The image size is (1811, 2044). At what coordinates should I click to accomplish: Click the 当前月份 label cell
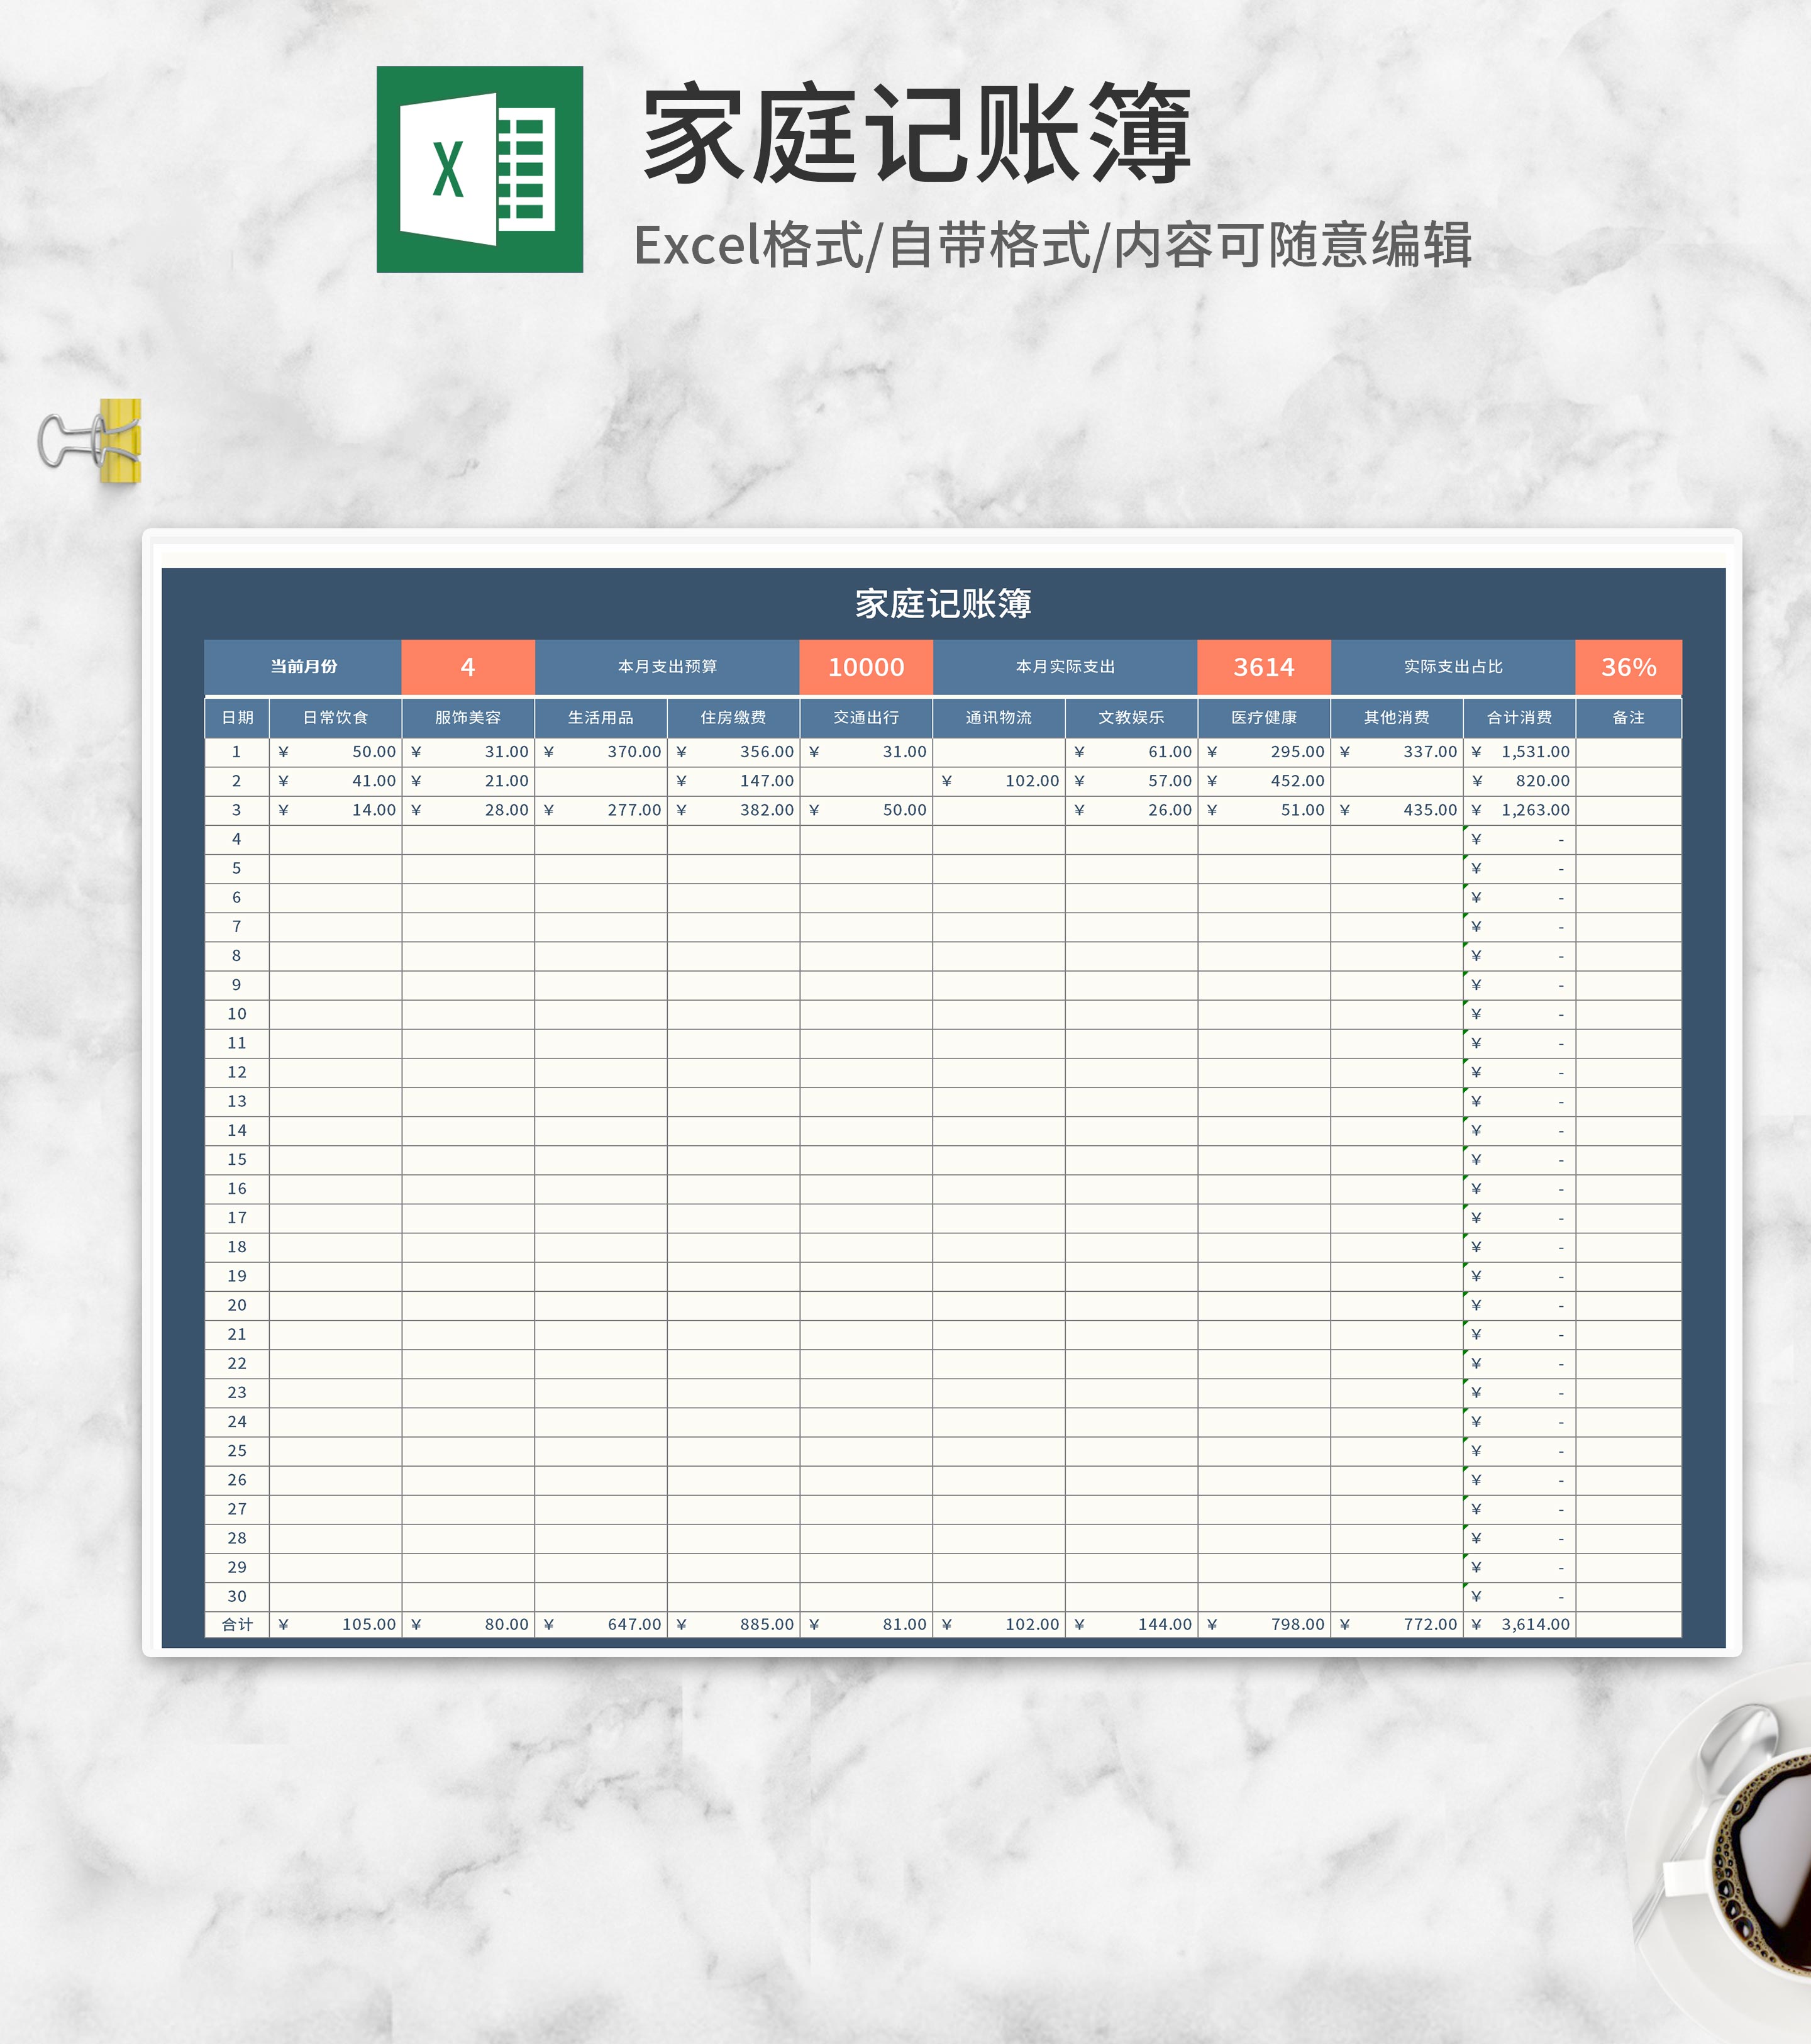303,667
